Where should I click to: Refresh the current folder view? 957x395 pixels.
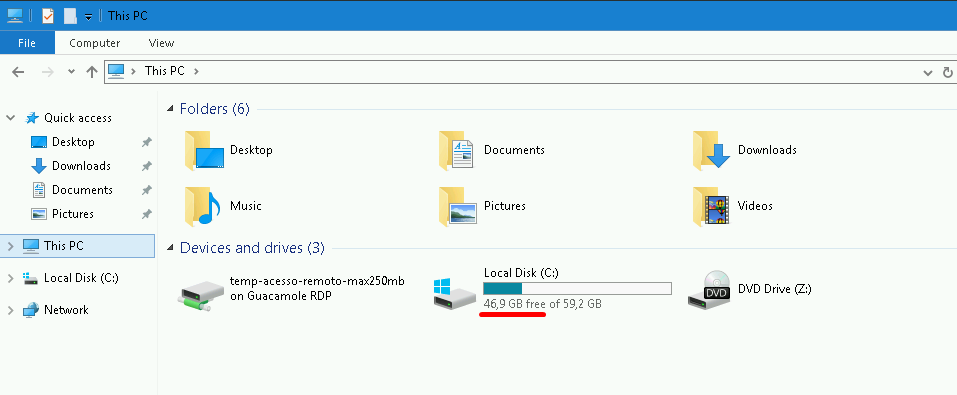[x=948, y=72]
